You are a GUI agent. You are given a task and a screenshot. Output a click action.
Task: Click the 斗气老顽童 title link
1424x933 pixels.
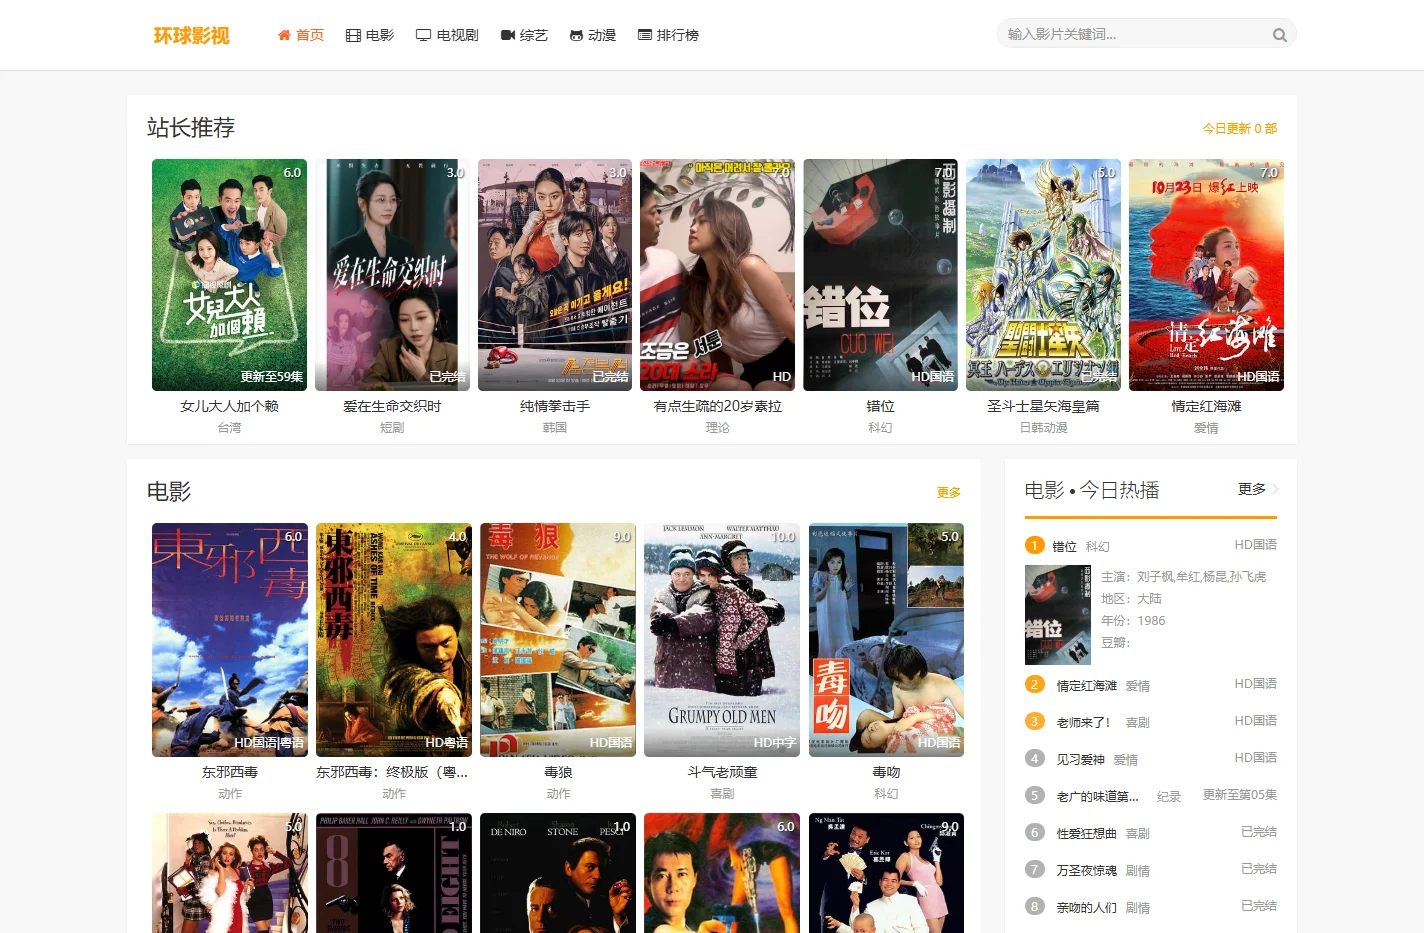722,773
